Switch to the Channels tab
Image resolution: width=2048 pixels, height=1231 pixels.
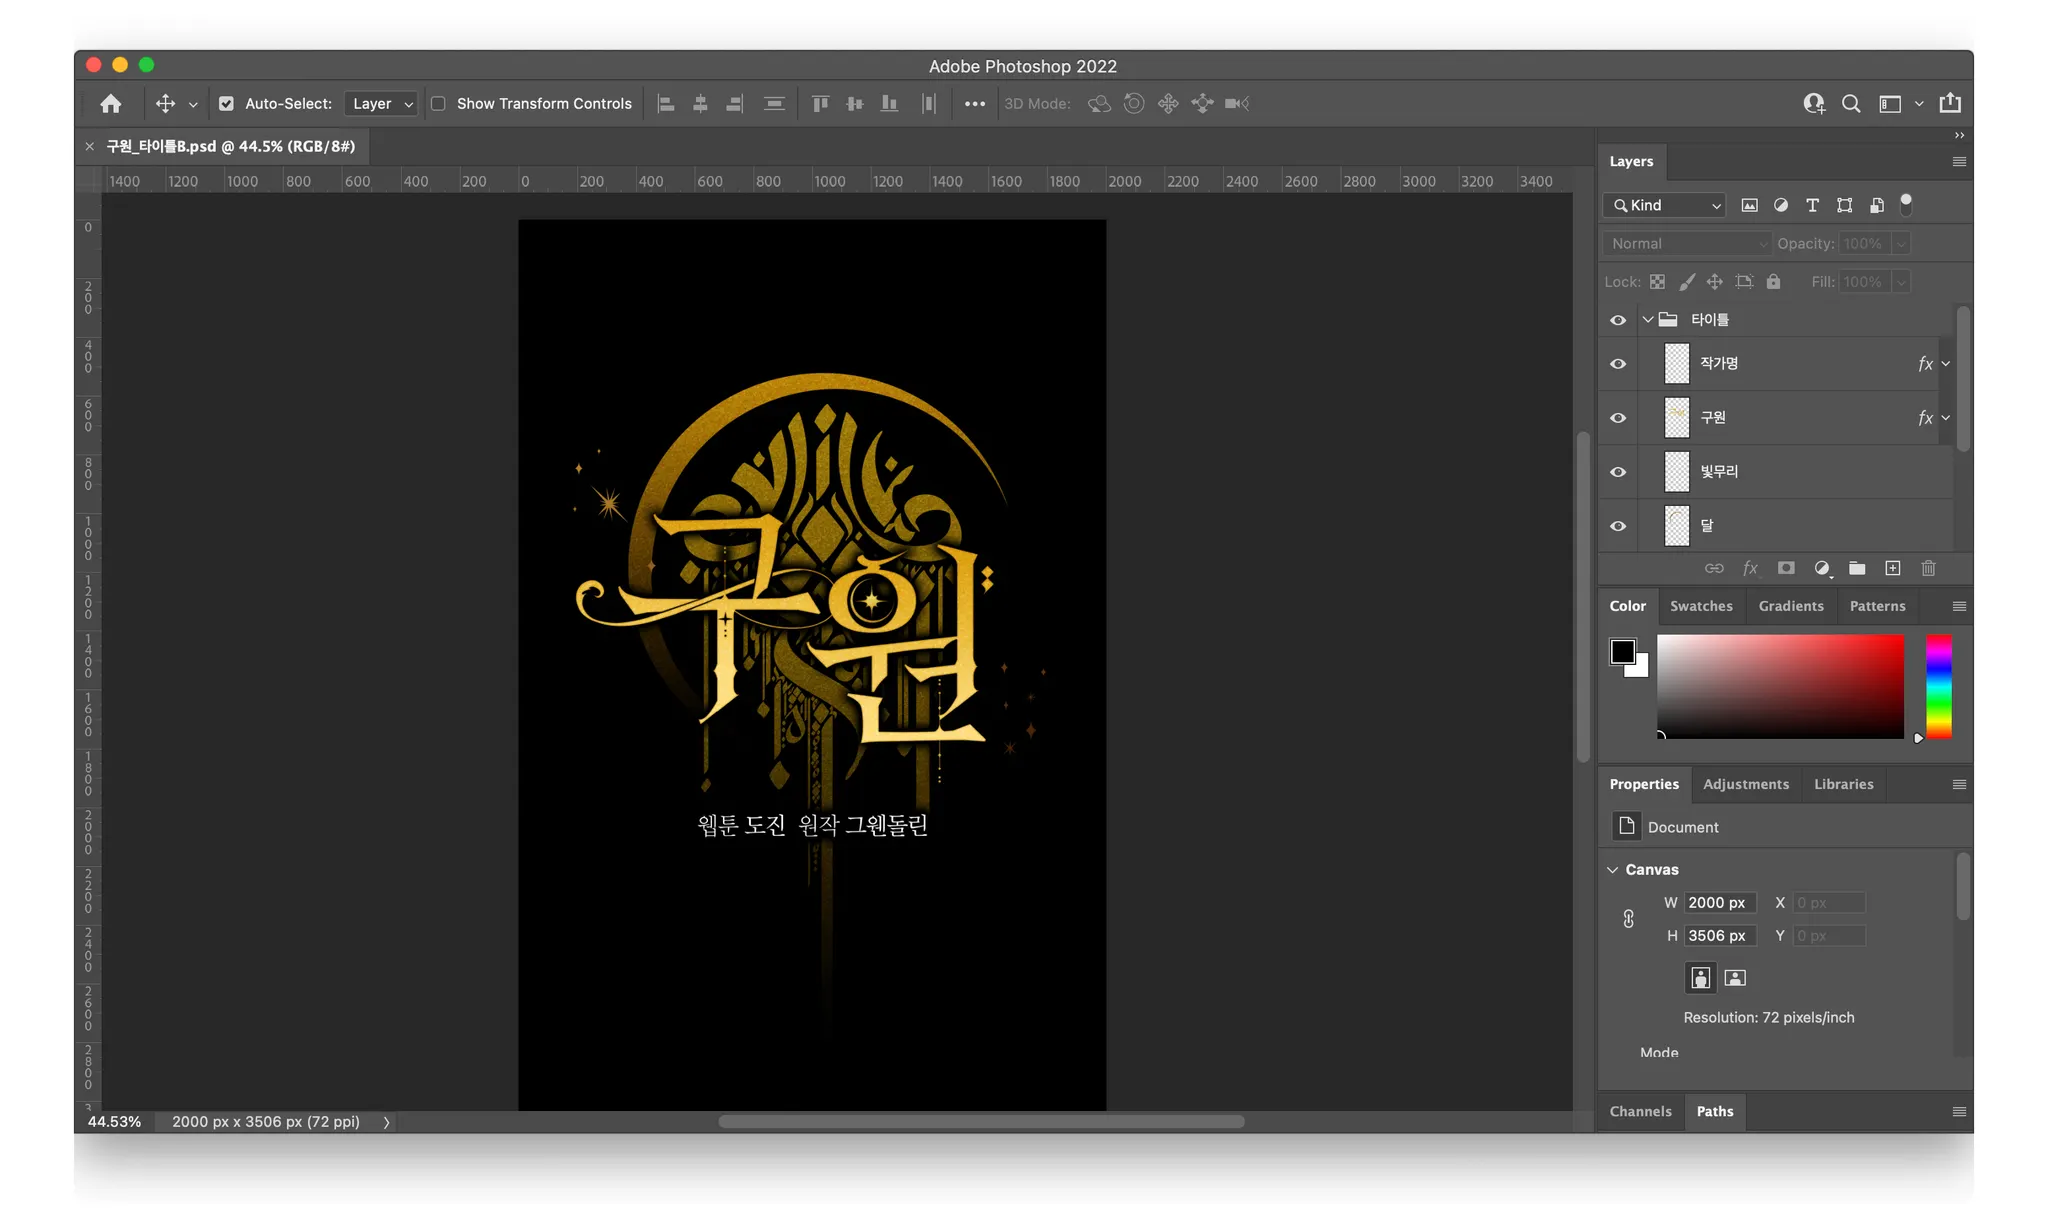tap(1640, 1111)
